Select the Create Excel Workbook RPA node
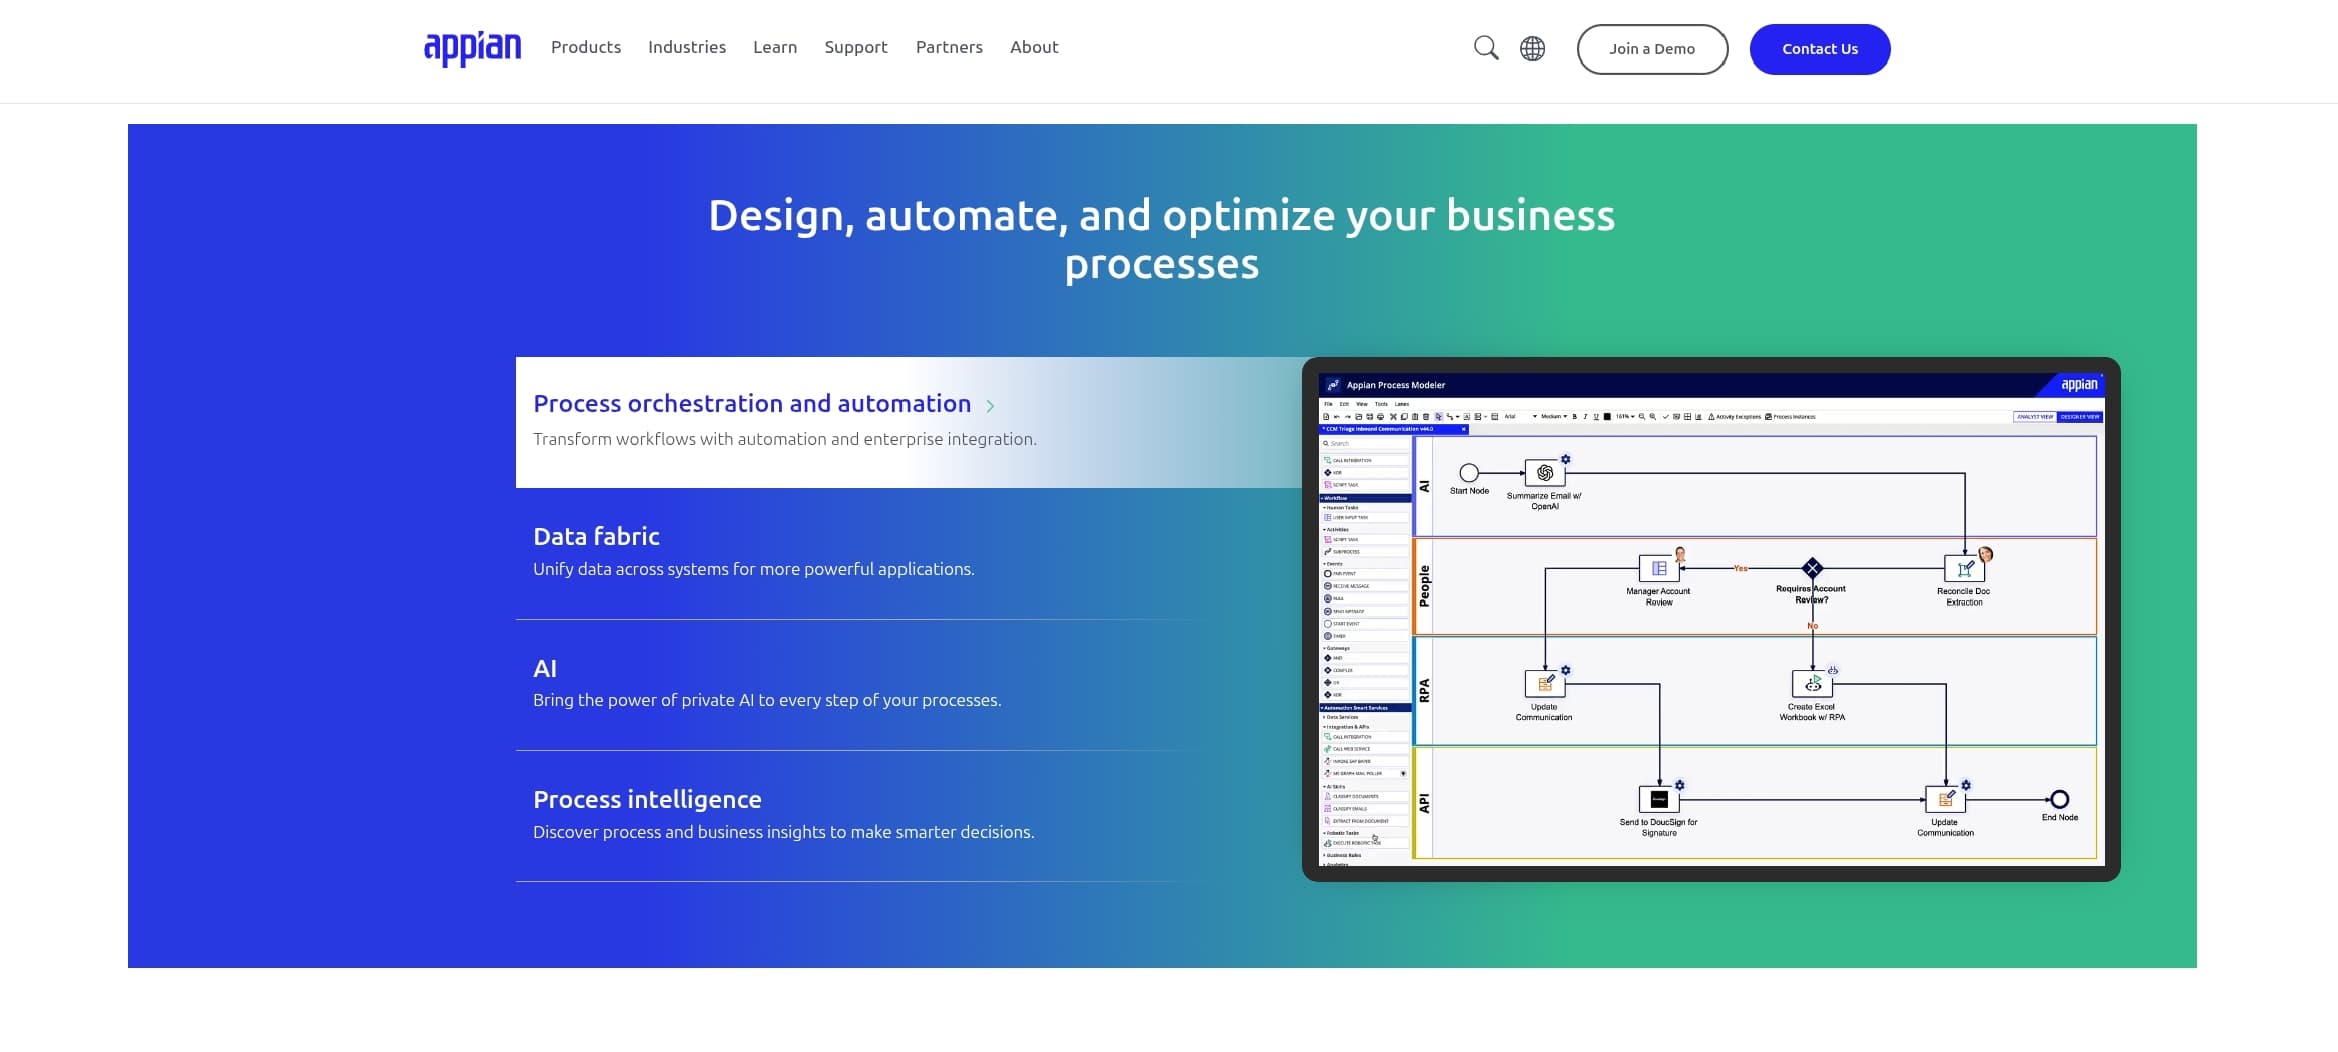The width and height of the screenshot is (2338, 1052). [x=1812, y=684]
